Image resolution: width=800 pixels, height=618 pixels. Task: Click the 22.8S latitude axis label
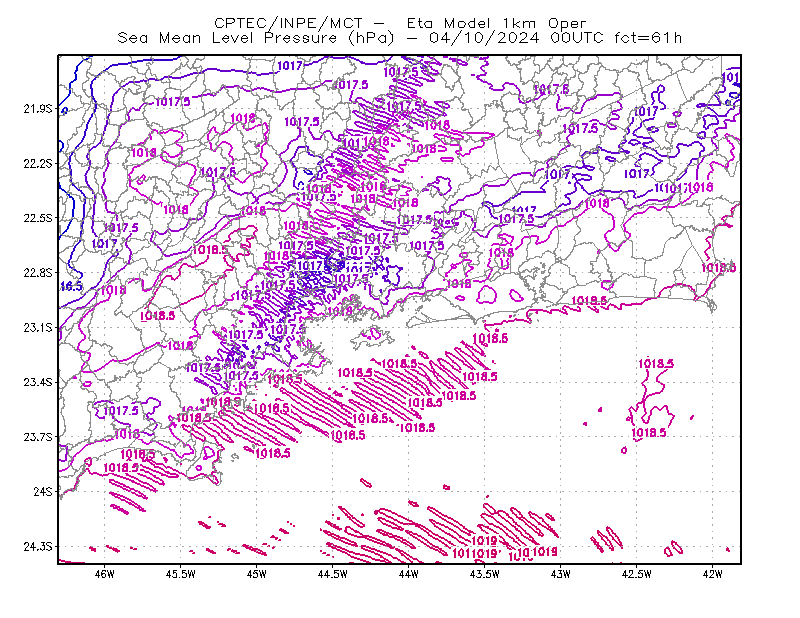click(37, 273)
